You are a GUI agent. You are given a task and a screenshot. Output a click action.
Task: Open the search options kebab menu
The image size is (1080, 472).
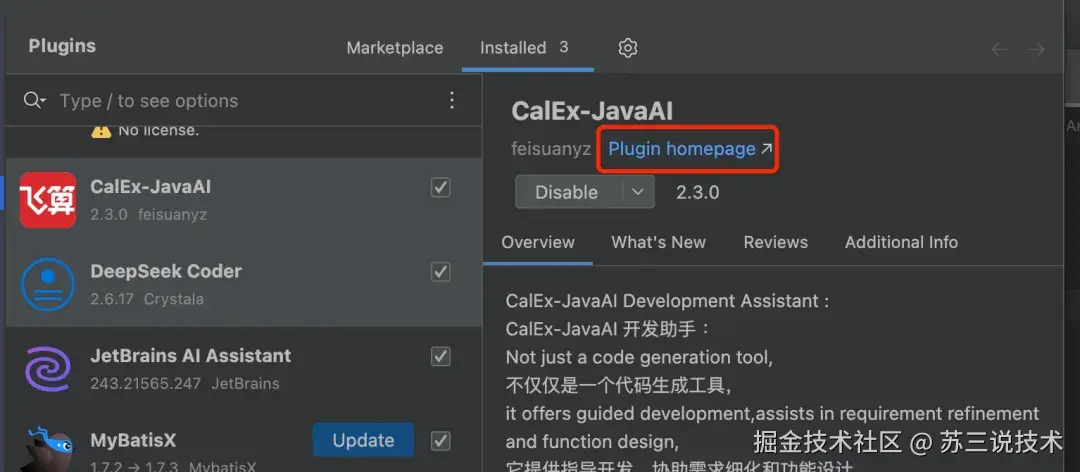coord(452,100)
